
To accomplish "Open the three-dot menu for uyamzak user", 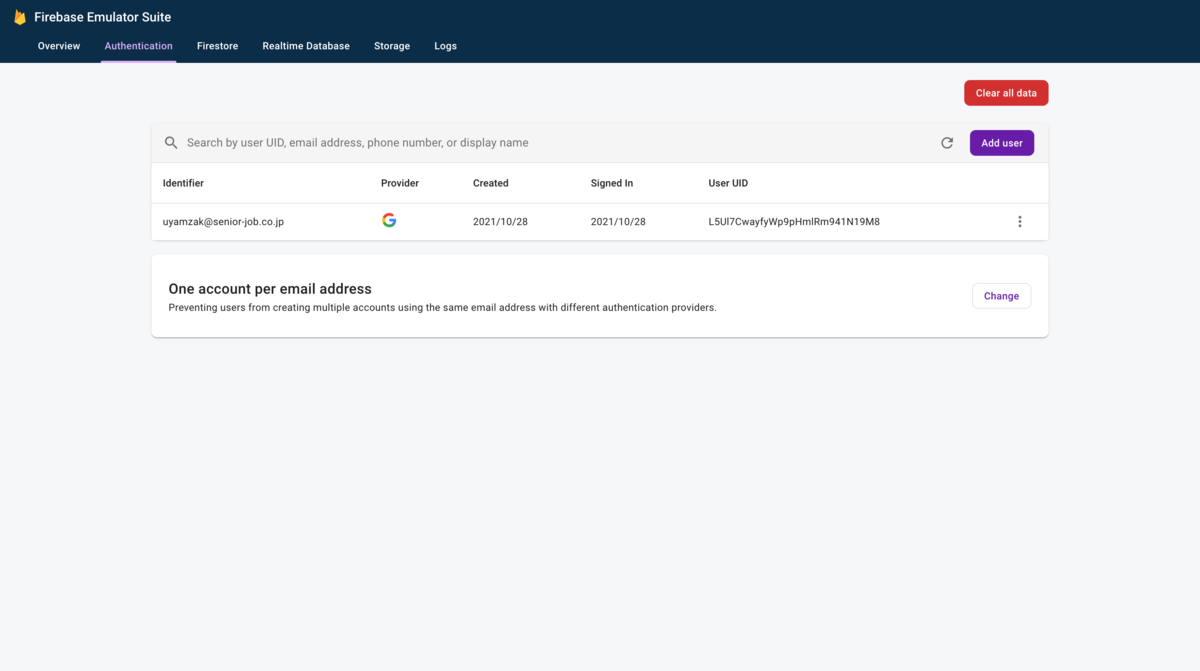I will (1020, 222).
